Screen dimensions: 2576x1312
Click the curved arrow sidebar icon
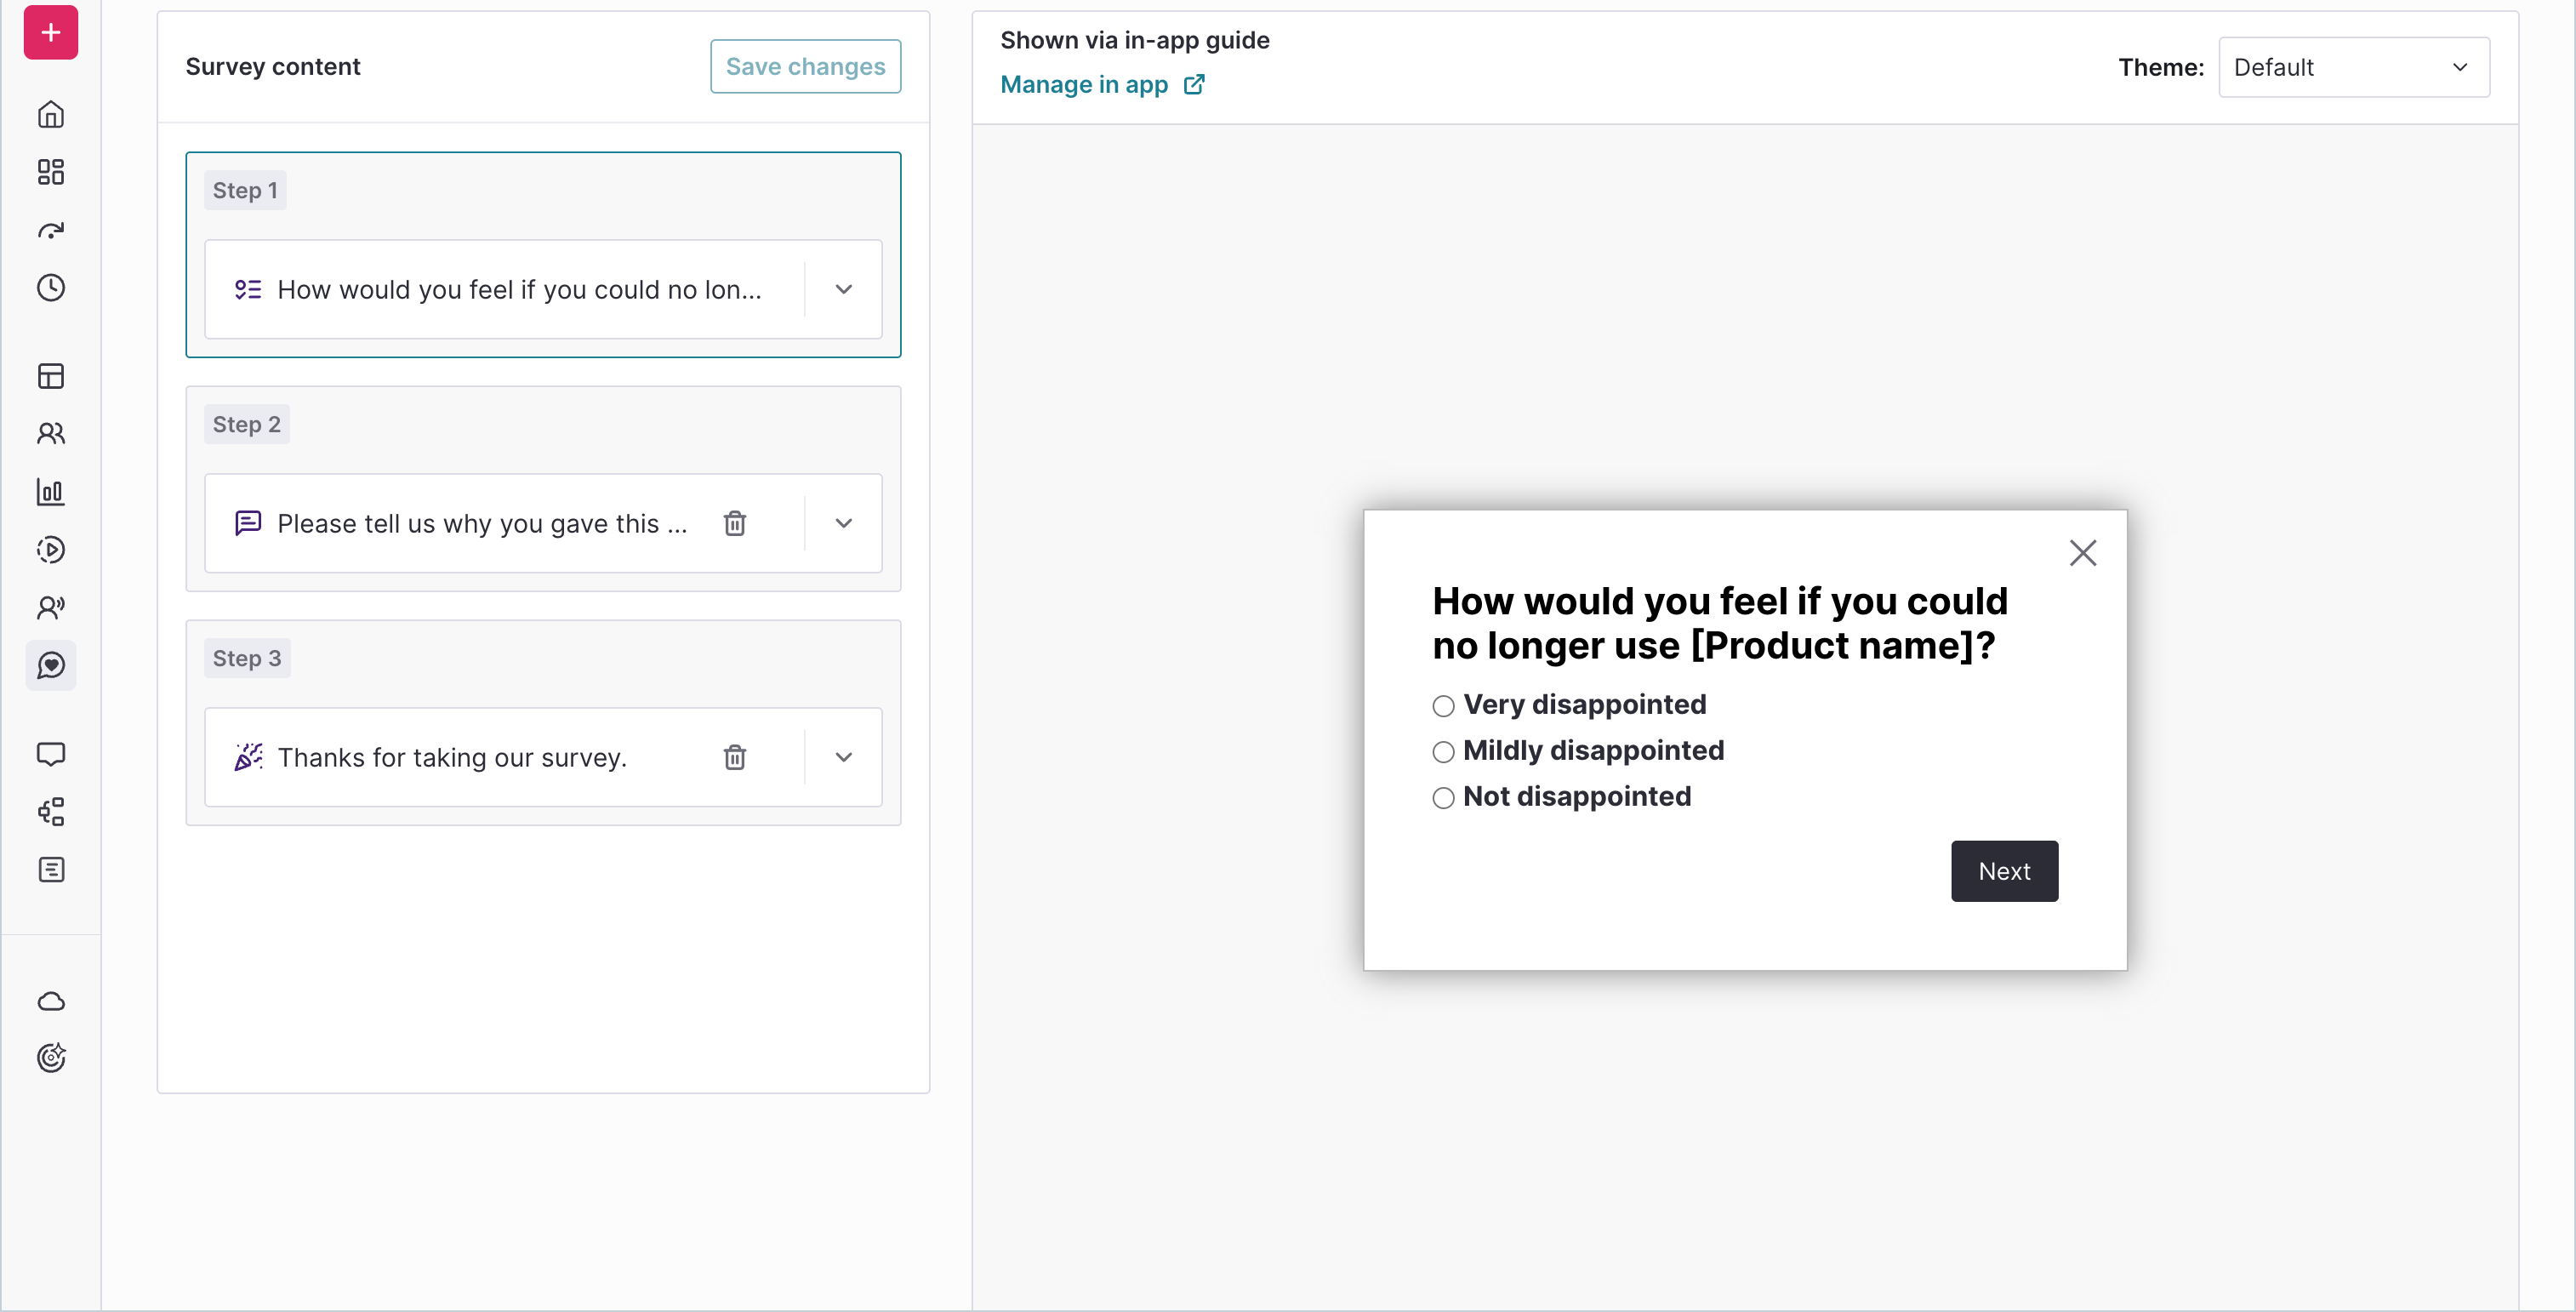[51, 231]
